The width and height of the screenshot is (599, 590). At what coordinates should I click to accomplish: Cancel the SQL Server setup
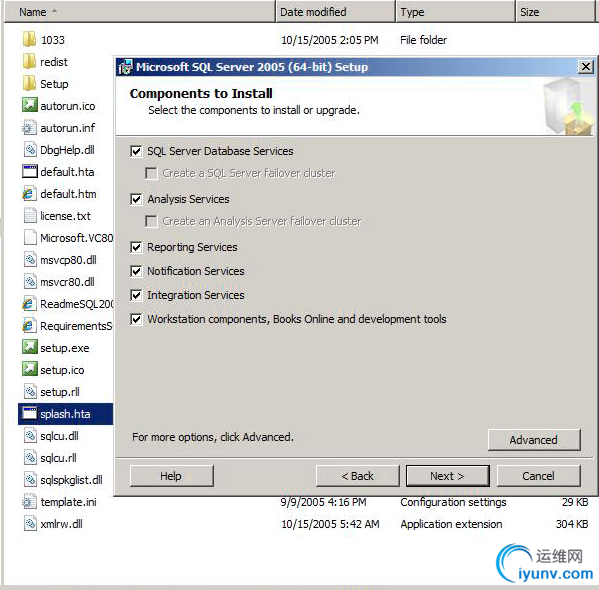pyautogui.click(x=539, y=476)
